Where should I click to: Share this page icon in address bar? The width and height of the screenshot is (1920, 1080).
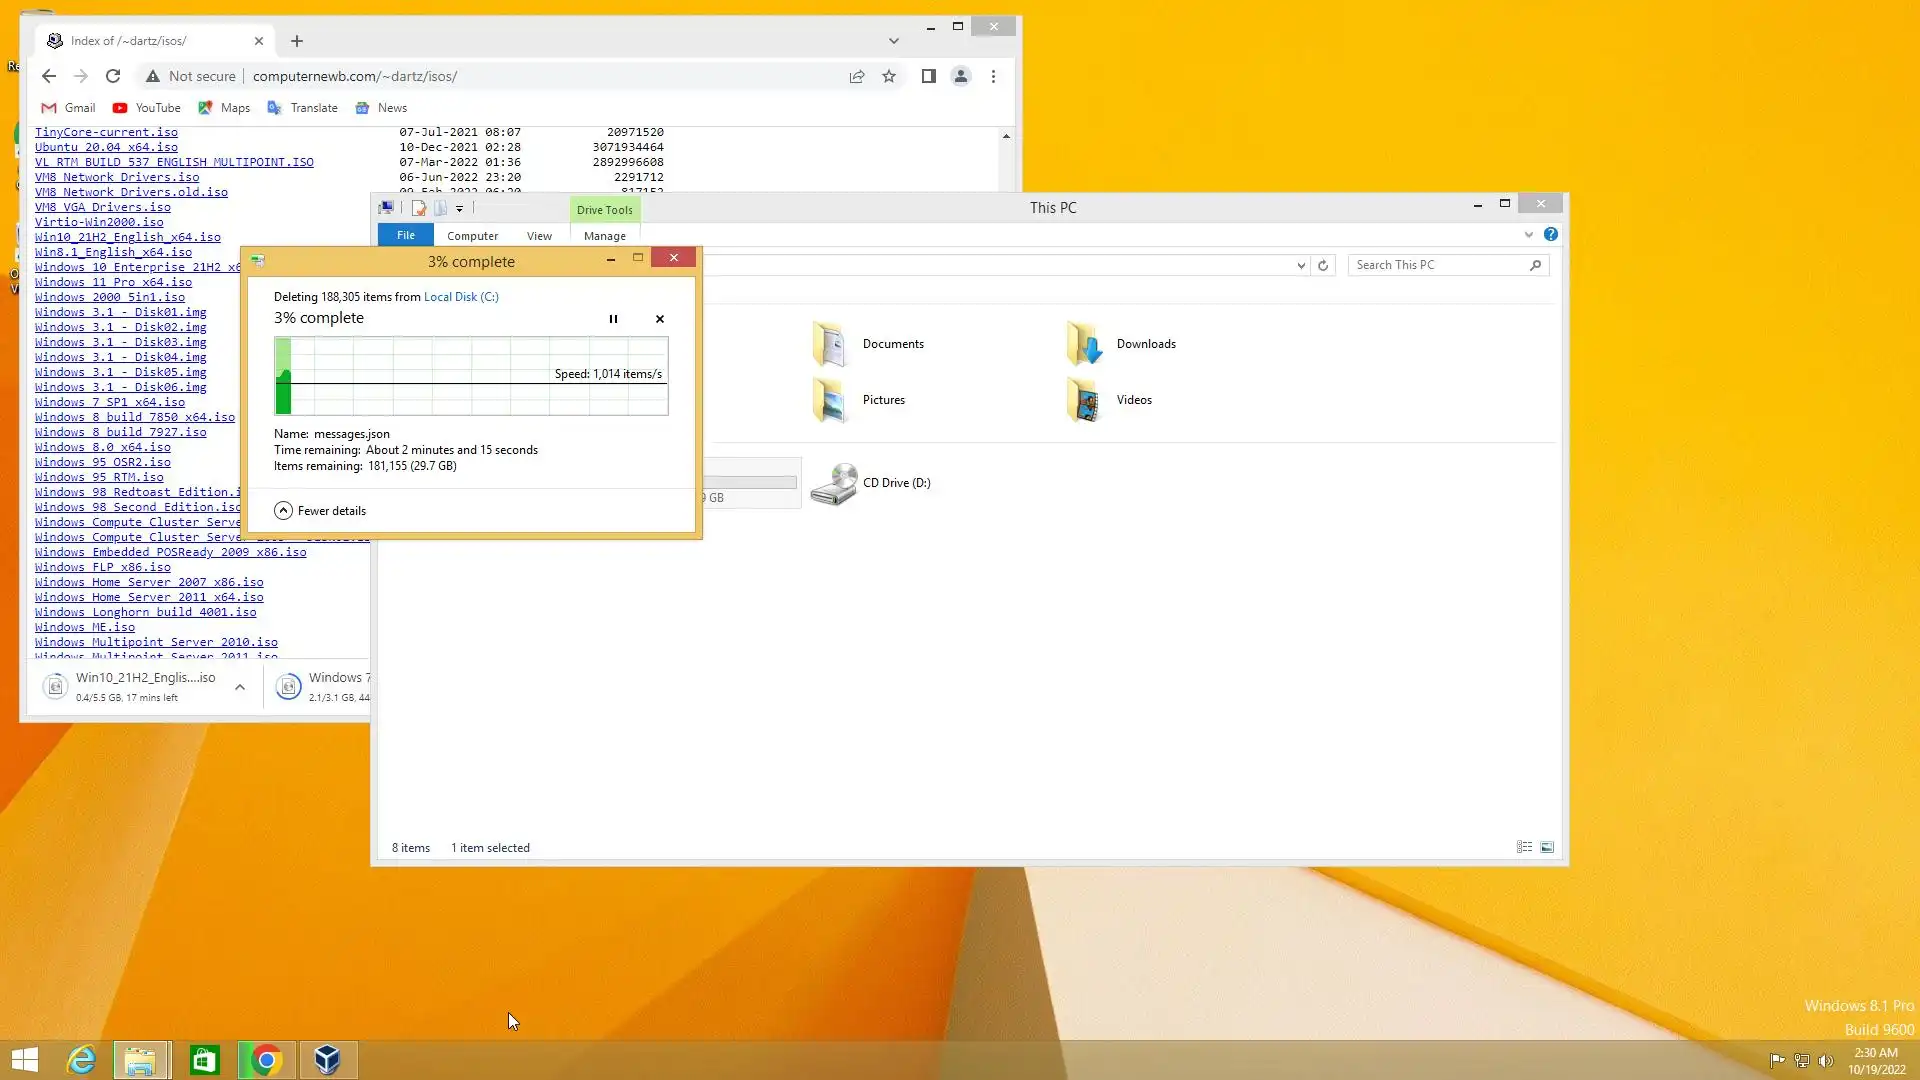pyautogui.click(x=857, y=76)
